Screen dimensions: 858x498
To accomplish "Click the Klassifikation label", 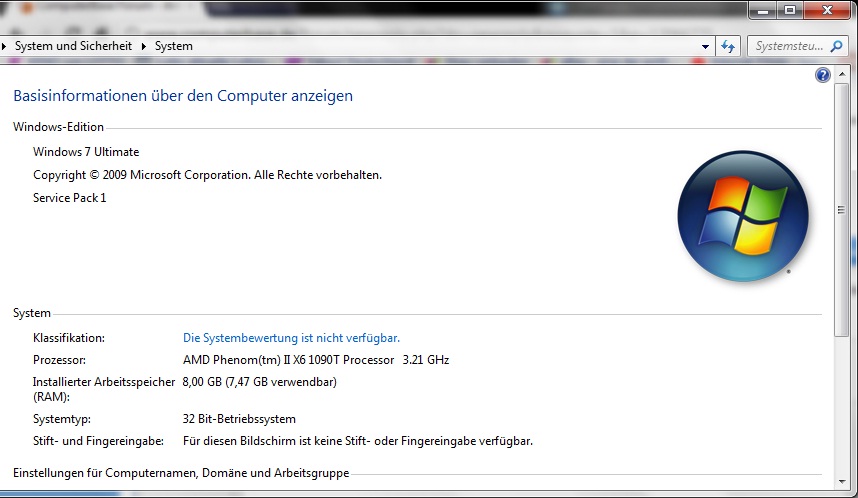I will coord(69,338).
